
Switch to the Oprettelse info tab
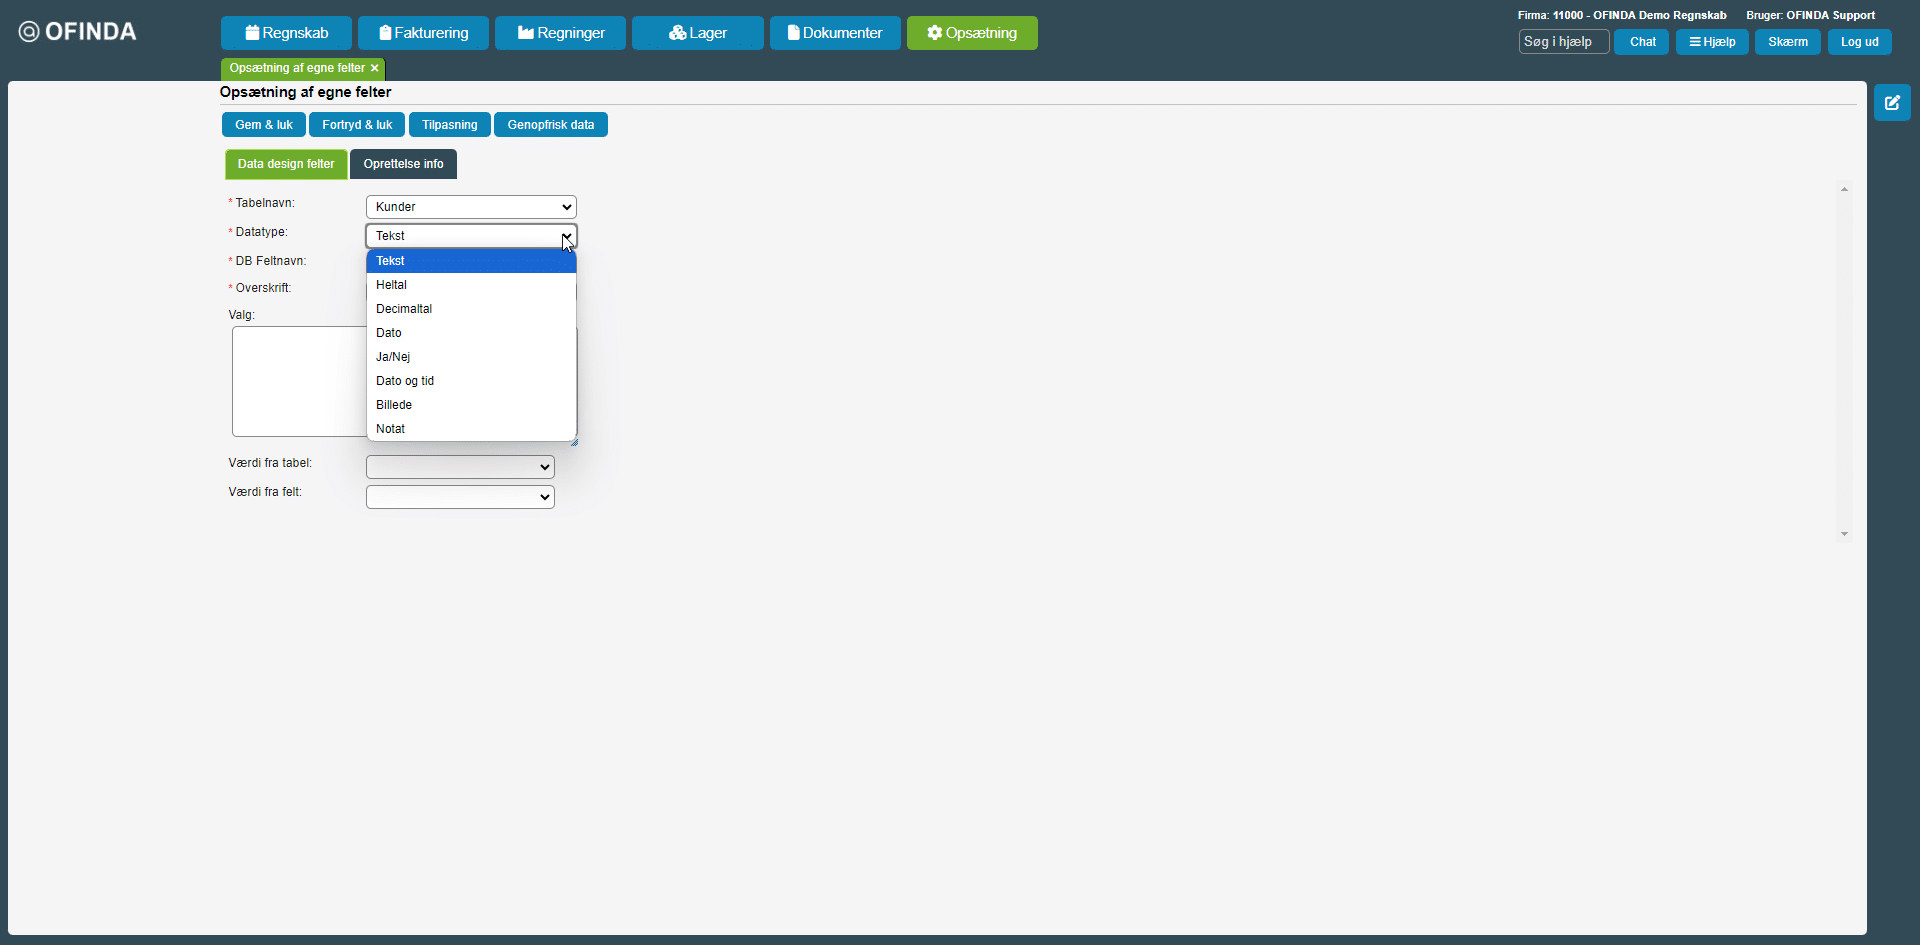point(403,164)
